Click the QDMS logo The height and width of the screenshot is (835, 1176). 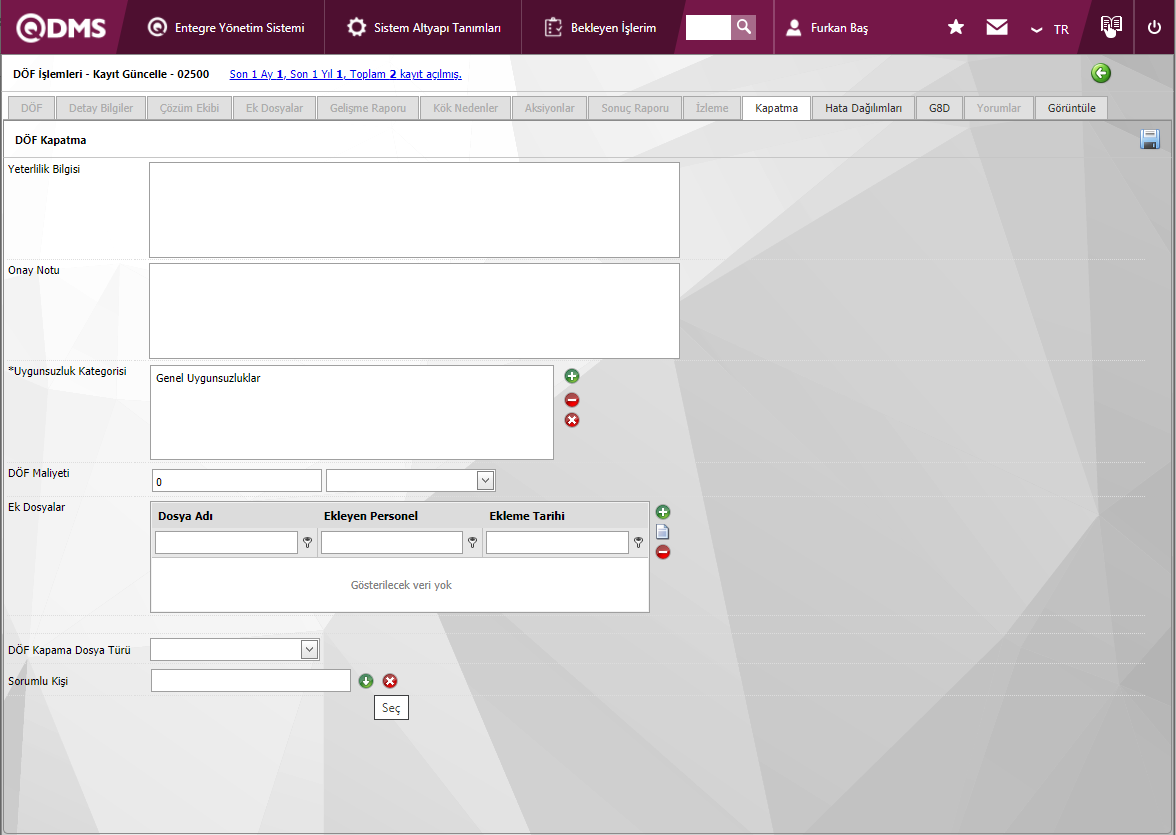click(x=62, y=28)
